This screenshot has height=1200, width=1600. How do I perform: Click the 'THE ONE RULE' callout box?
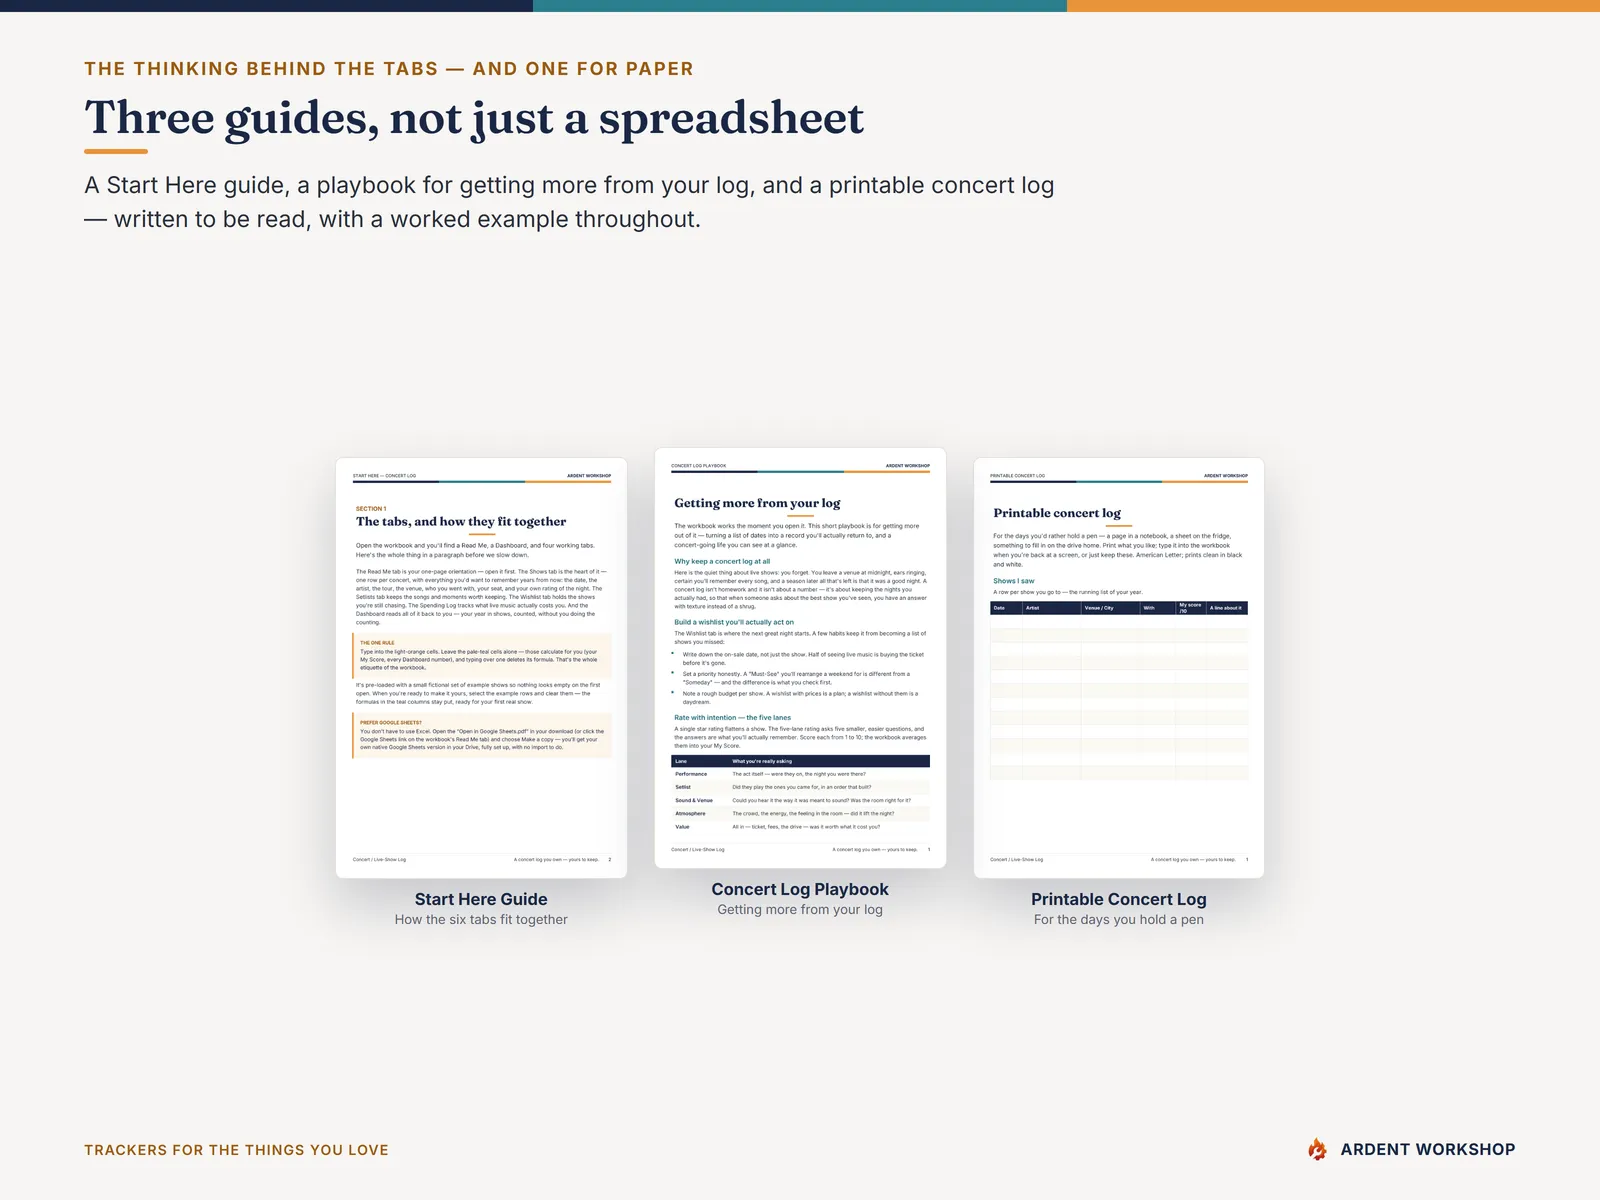coord(482,655)
